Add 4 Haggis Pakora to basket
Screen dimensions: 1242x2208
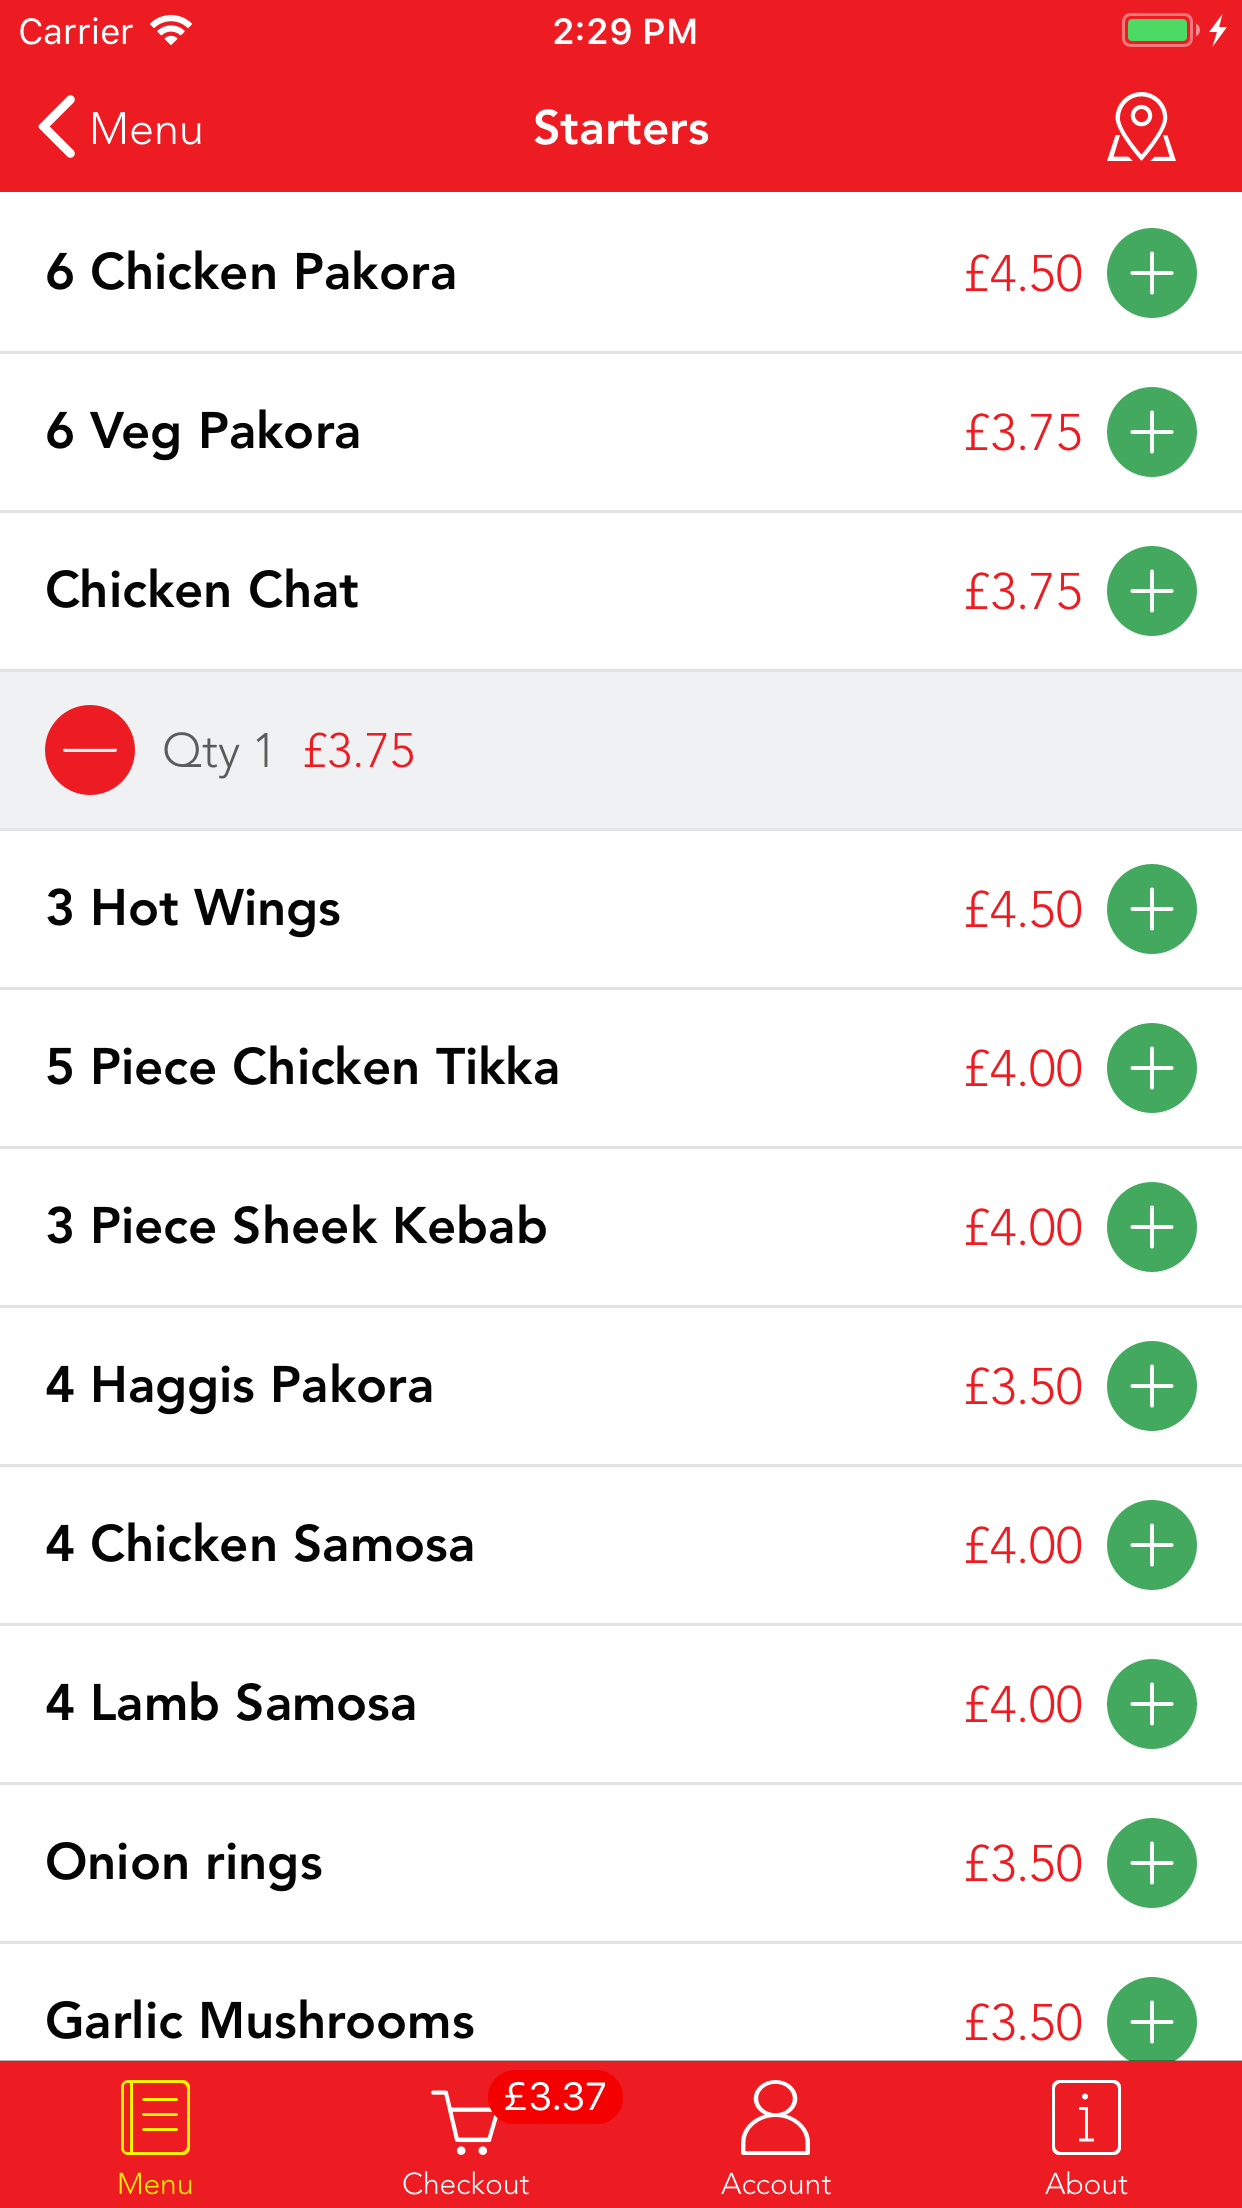click(x=1151, y=1386)
